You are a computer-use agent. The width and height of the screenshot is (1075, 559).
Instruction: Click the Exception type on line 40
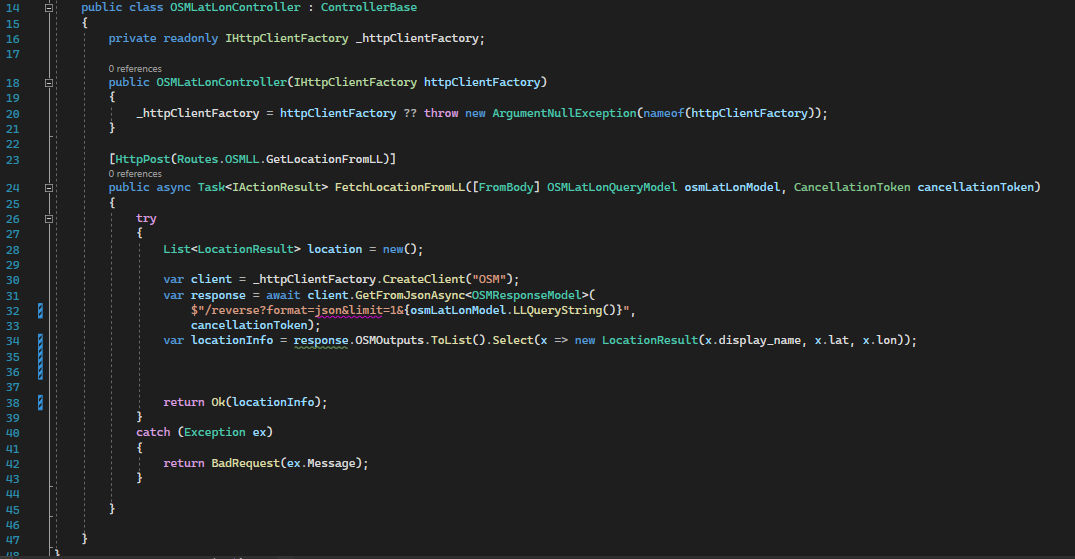(215, 432)
